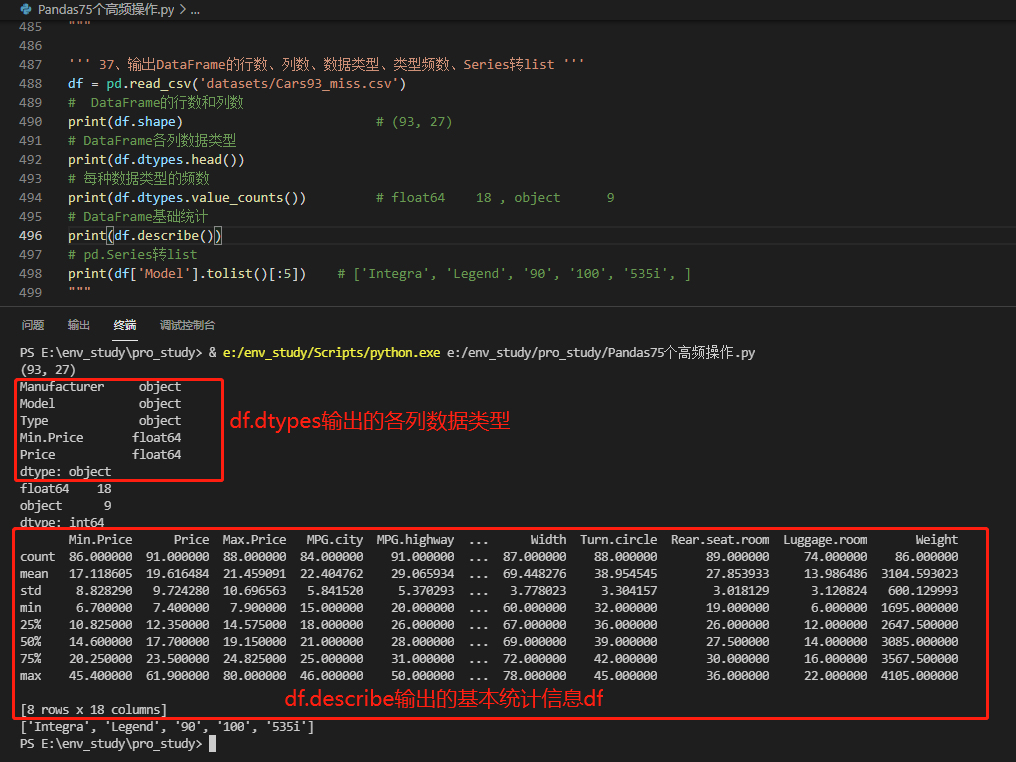Click print(df.dtypes.head()) on line 492
The image size is (1016, 762).
(x=156, y=160)
